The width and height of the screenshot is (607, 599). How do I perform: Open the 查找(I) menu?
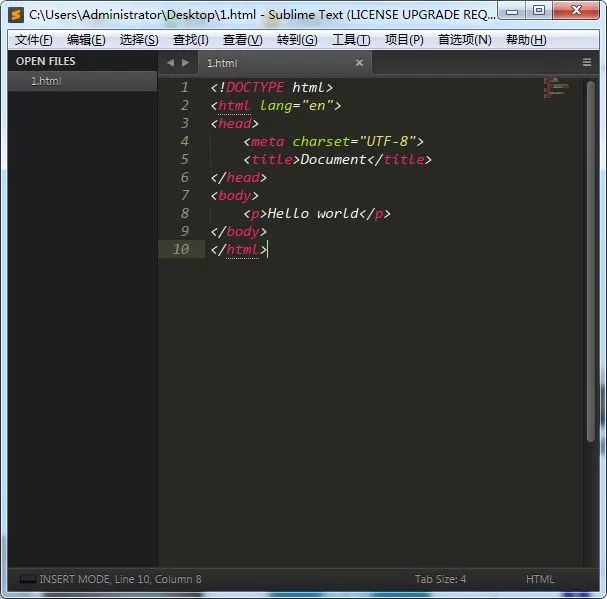[x=190, y=40]
